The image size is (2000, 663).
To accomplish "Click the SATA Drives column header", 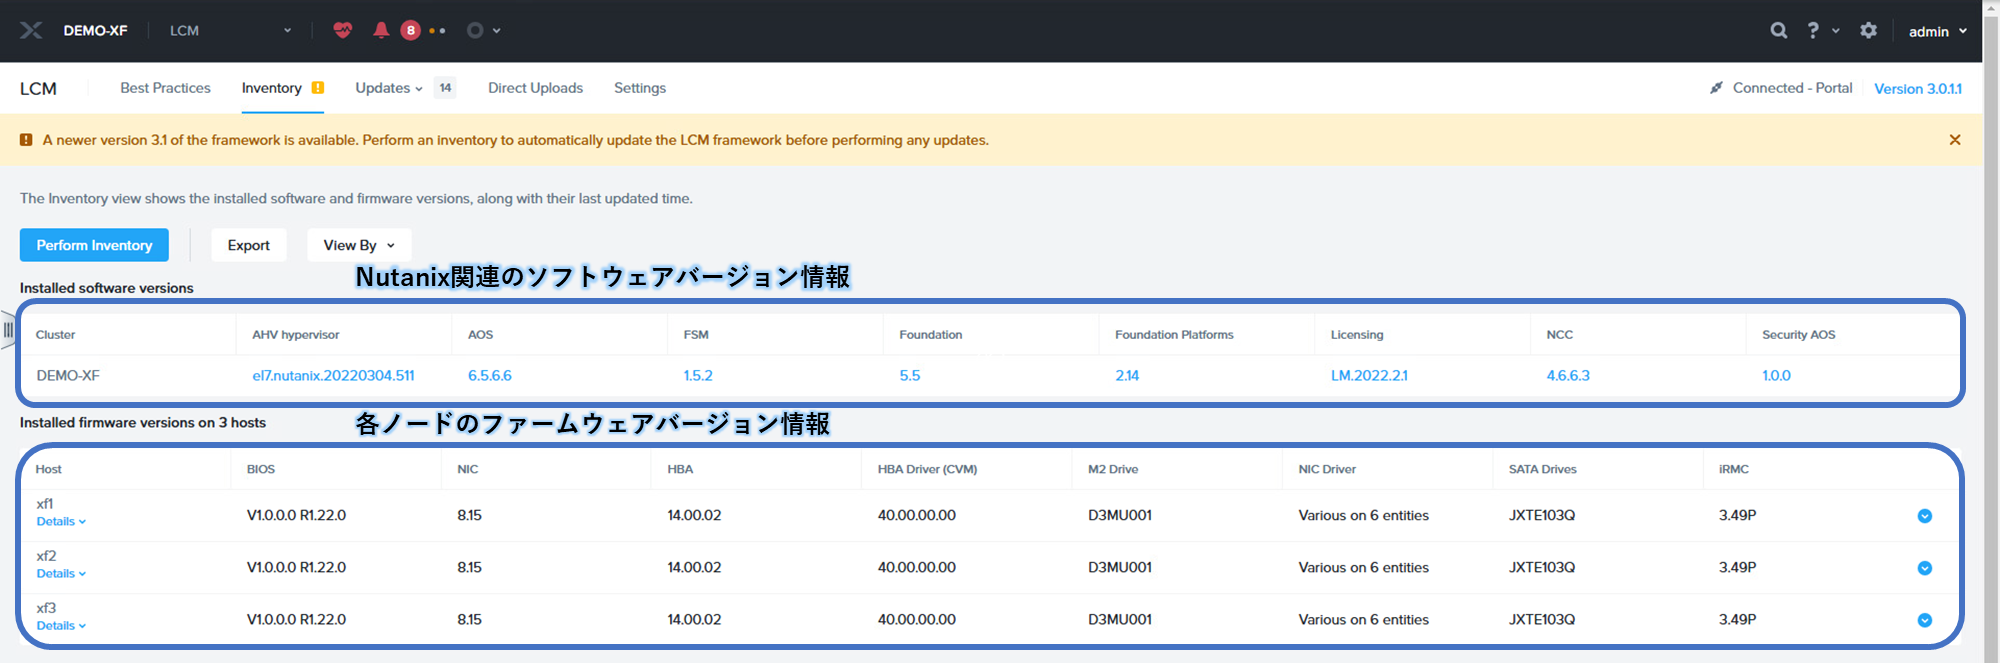I will pyautogui.click(x=1542, y=469).
